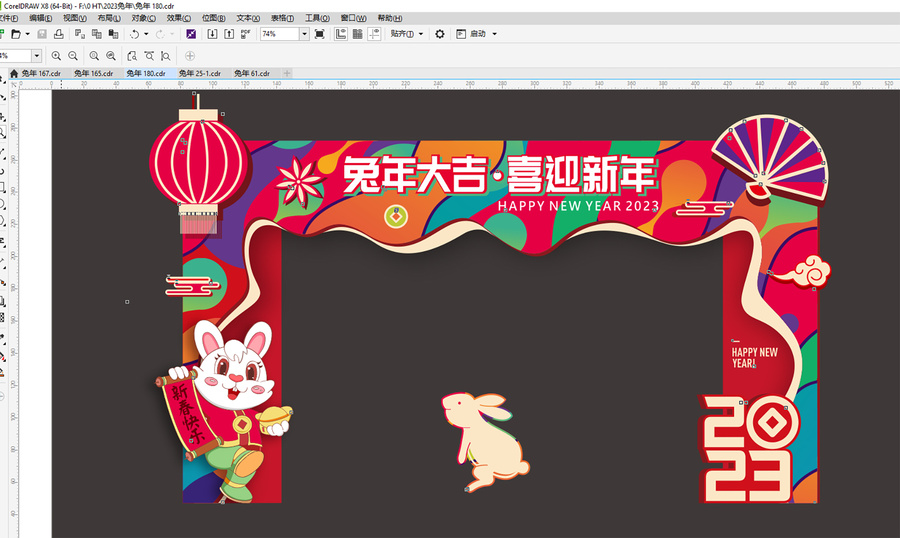This screenshot has width=900, height=538.
Task: Open the 74% zoom level dropdown arrow
Action: click(304, 34)
